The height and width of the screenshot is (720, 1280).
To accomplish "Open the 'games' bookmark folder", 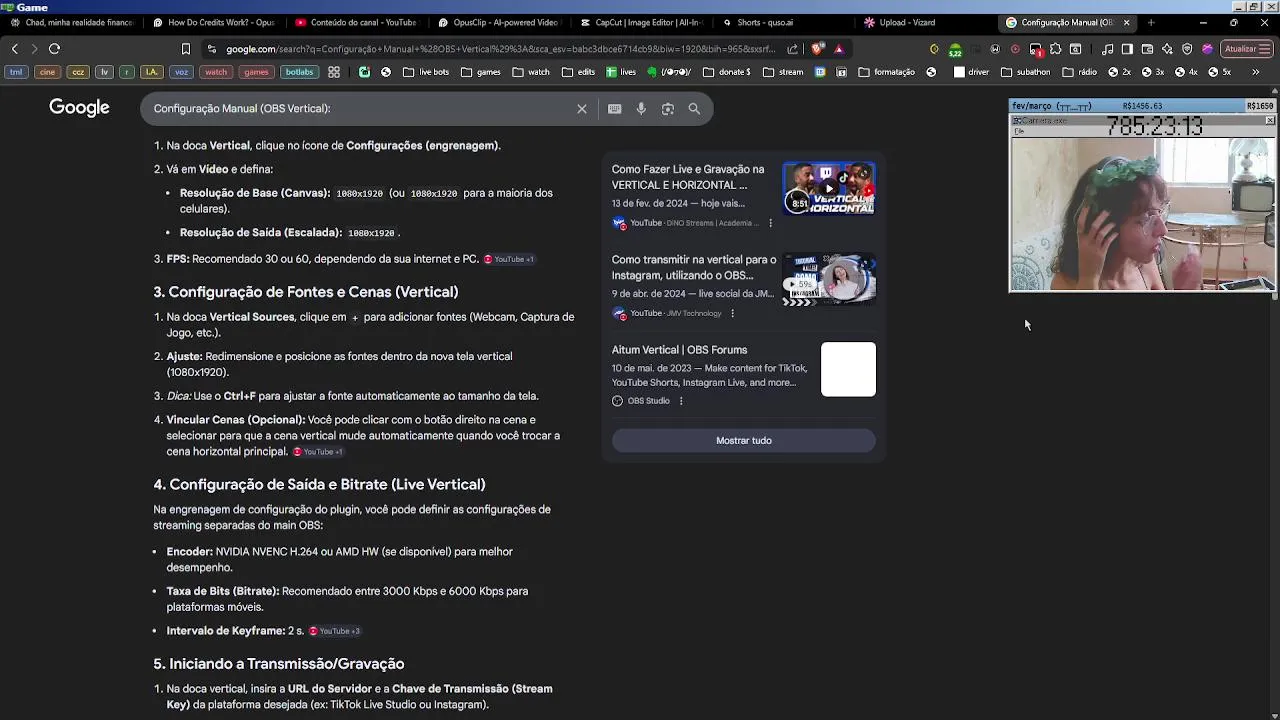I will (x=480, y=72).
